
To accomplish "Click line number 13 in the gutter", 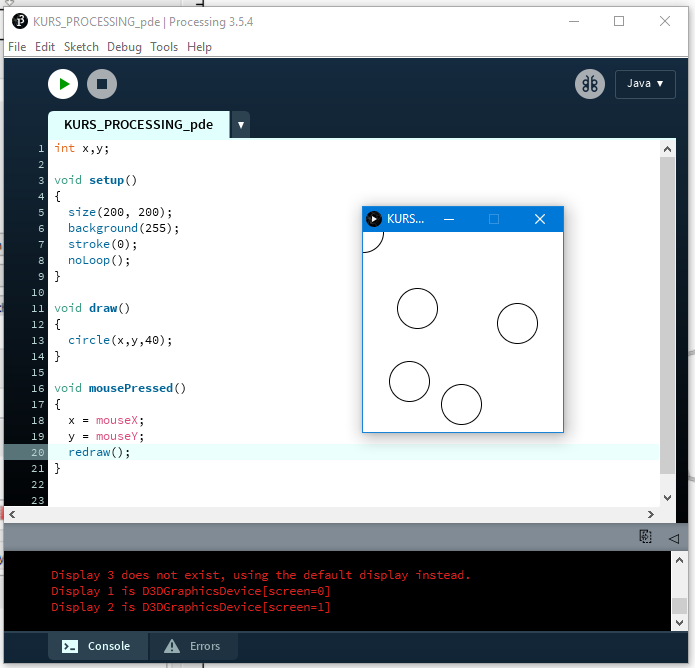I will click(38, 340).
